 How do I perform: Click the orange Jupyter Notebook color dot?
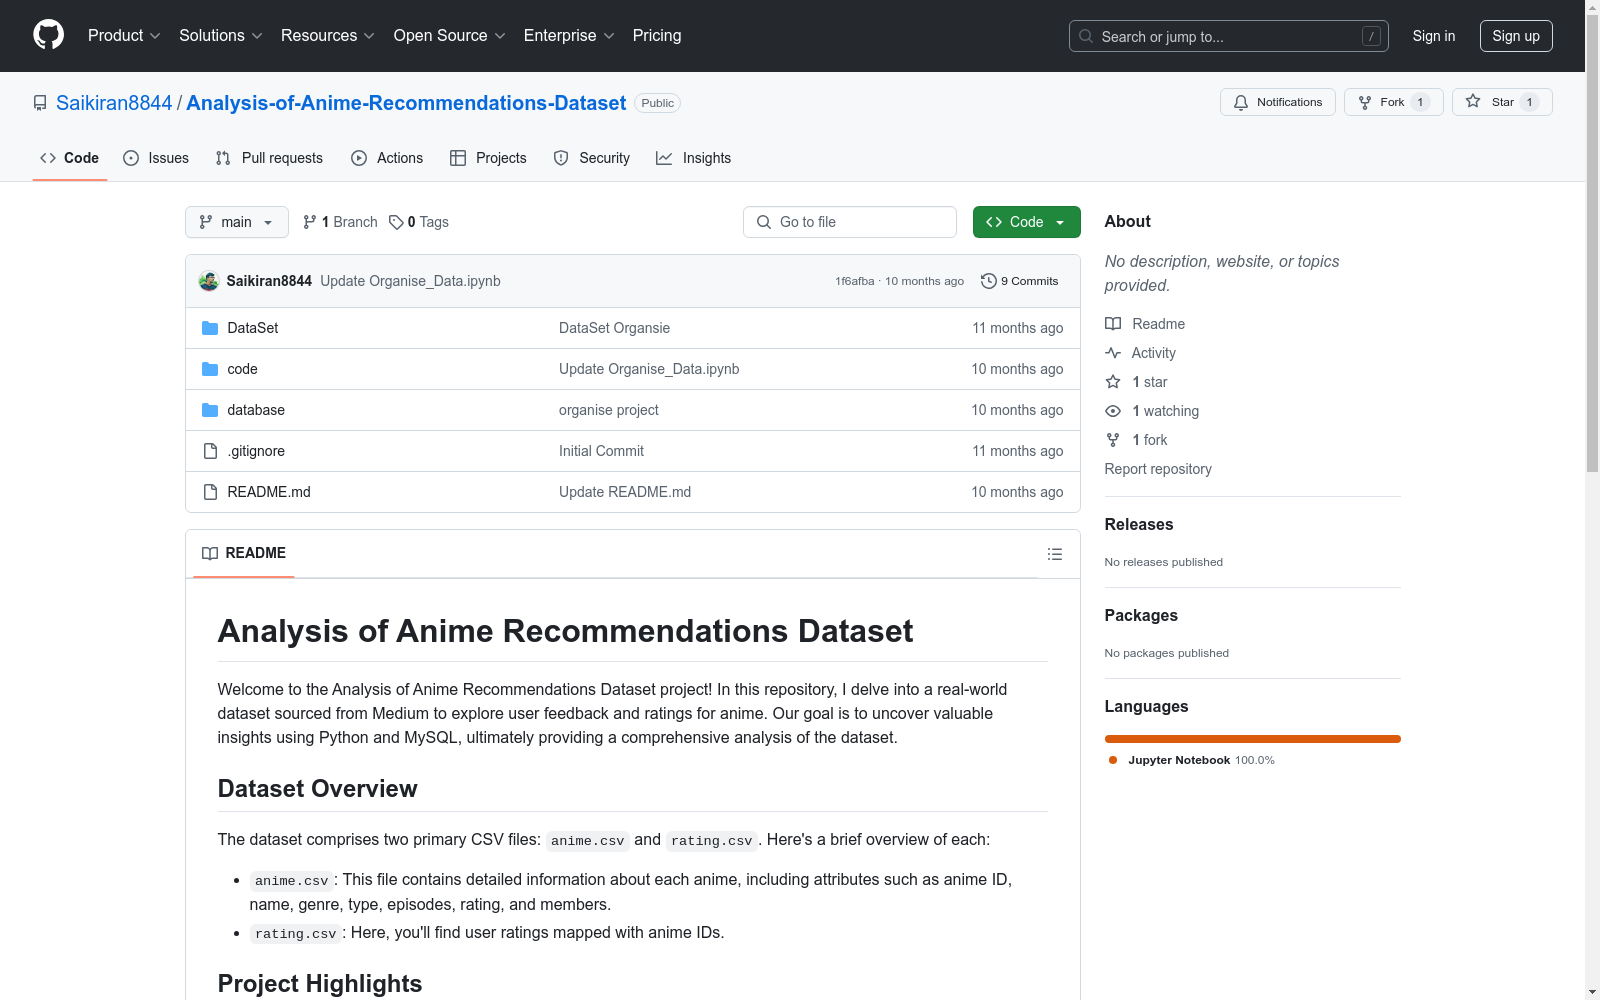click(1113, 760)
